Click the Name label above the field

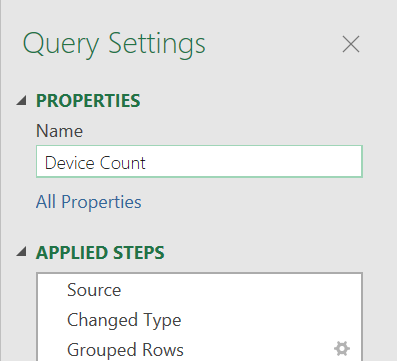(59, 131)
